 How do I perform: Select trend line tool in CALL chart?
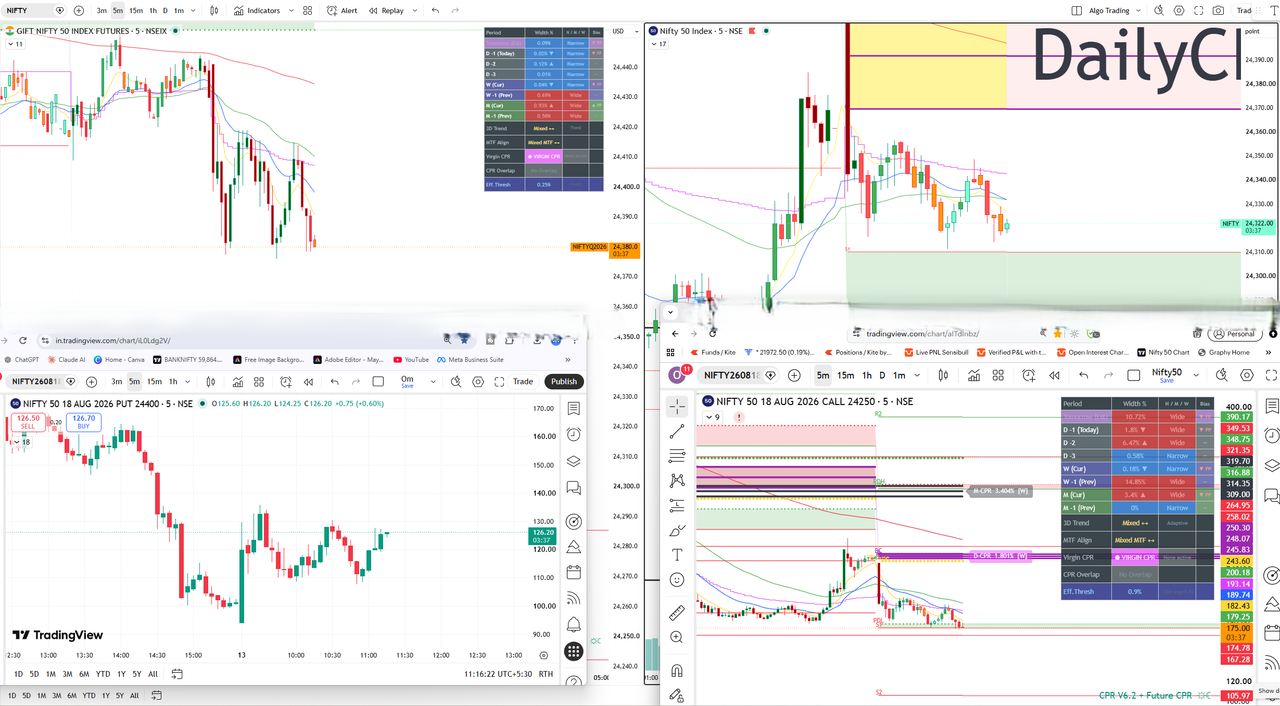click(677, 431)
